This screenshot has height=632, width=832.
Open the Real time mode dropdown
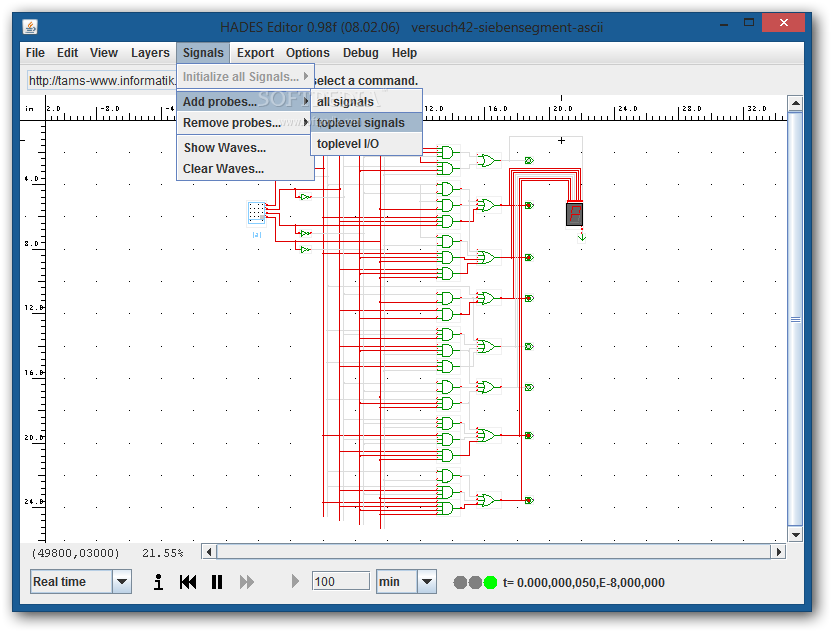pyautogui.click(x=122, y=582)
